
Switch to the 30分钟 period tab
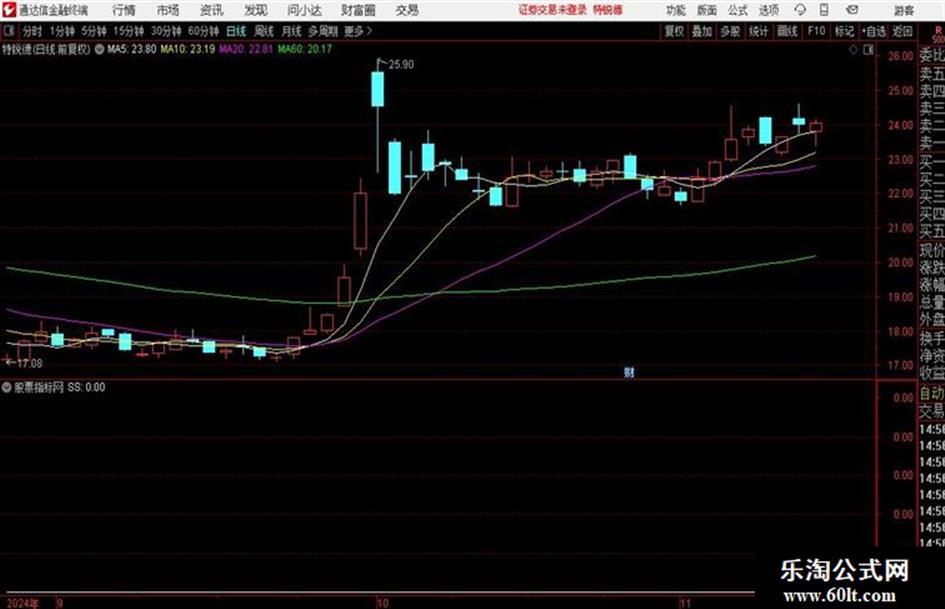(x=166, y=31)
